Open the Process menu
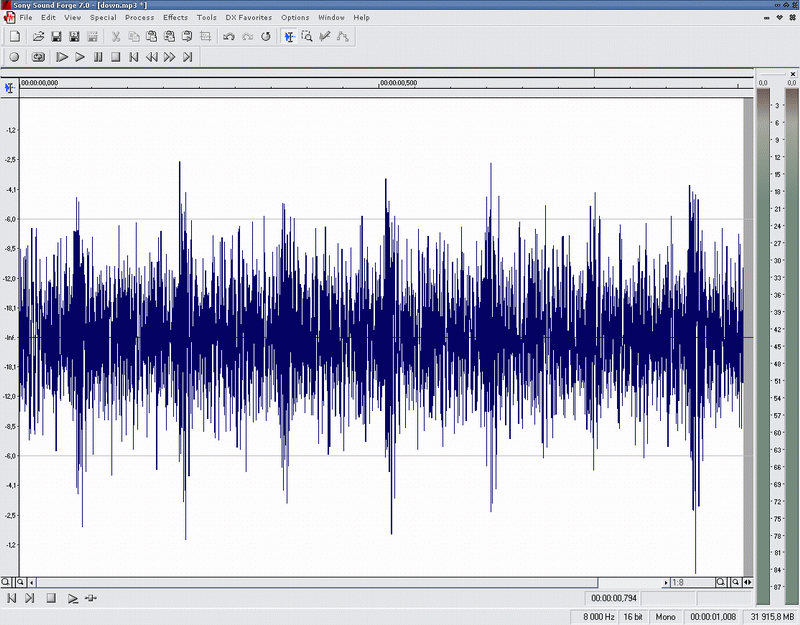This screenshot has height=625, width=800. coord(139,17)
